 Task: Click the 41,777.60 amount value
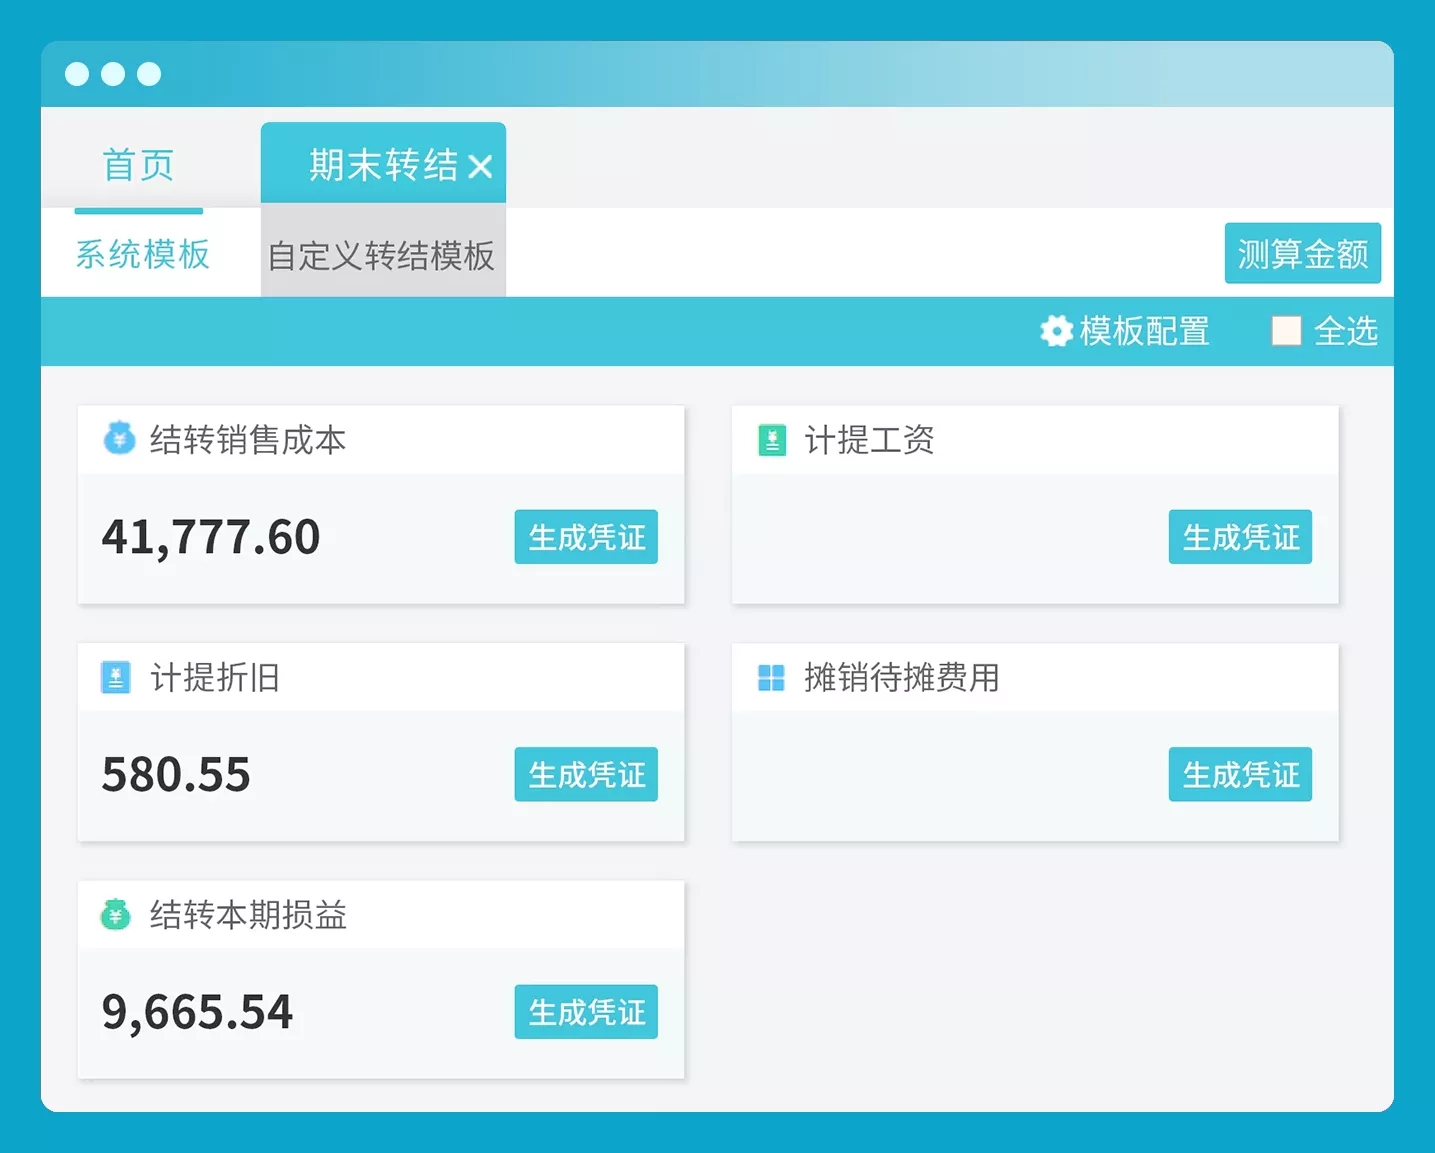[x=211, y=537]
